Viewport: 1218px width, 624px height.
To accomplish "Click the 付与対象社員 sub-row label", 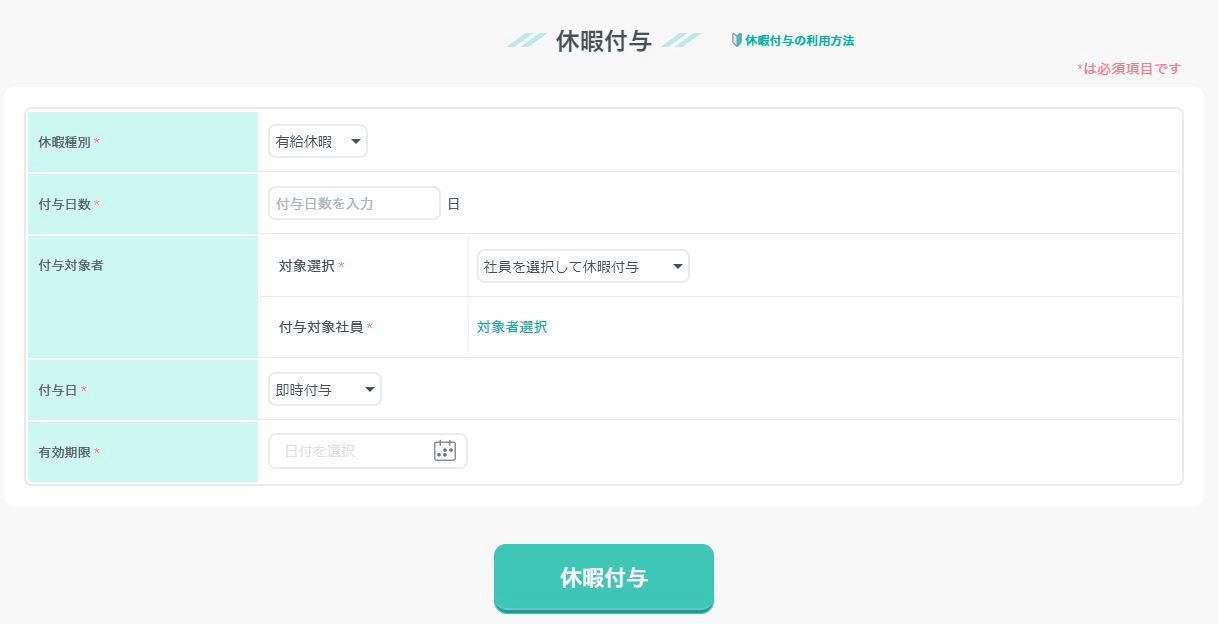I will click(321, 327).
